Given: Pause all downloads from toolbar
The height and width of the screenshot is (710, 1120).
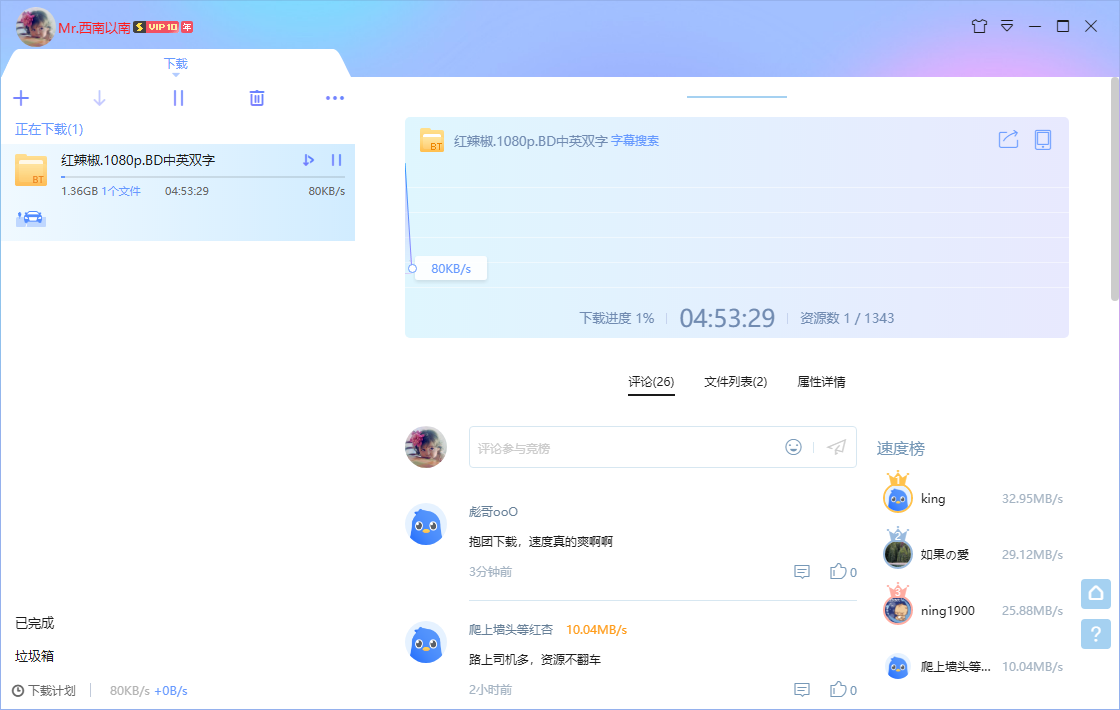Looking at the screenshot, I should [179, 98].
